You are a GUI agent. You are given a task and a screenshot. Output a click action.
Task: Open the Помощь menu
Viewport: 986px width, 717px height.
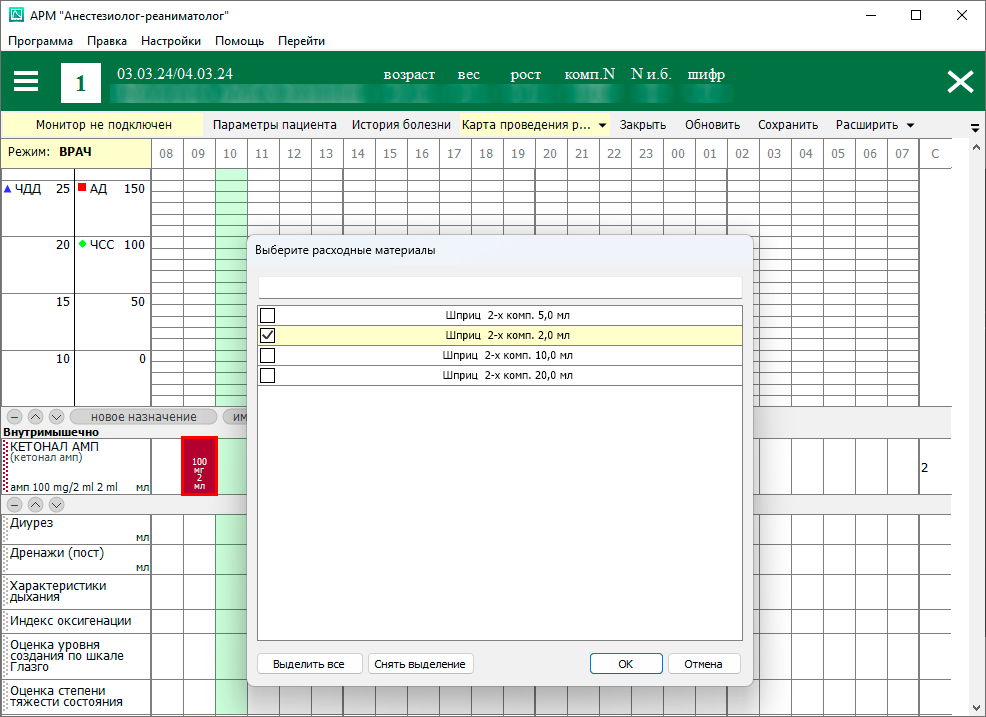click(x=240, y=41)
